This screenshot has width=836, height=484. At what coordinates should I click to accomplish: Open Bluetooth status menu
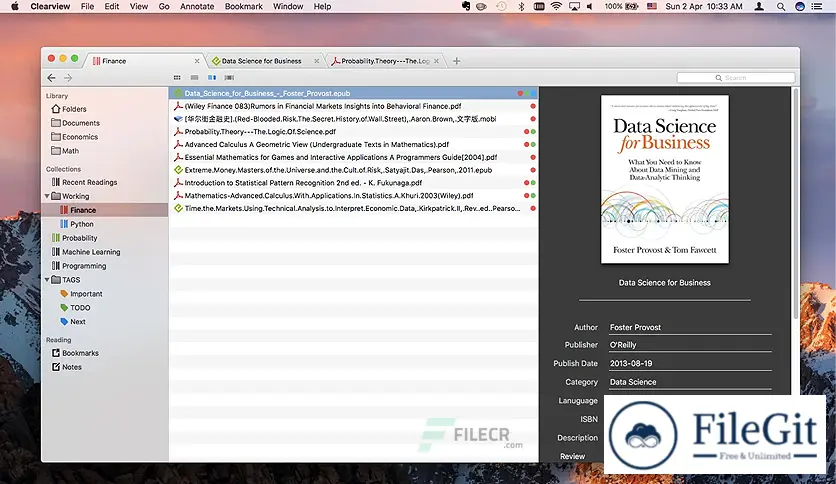[521, 6]
